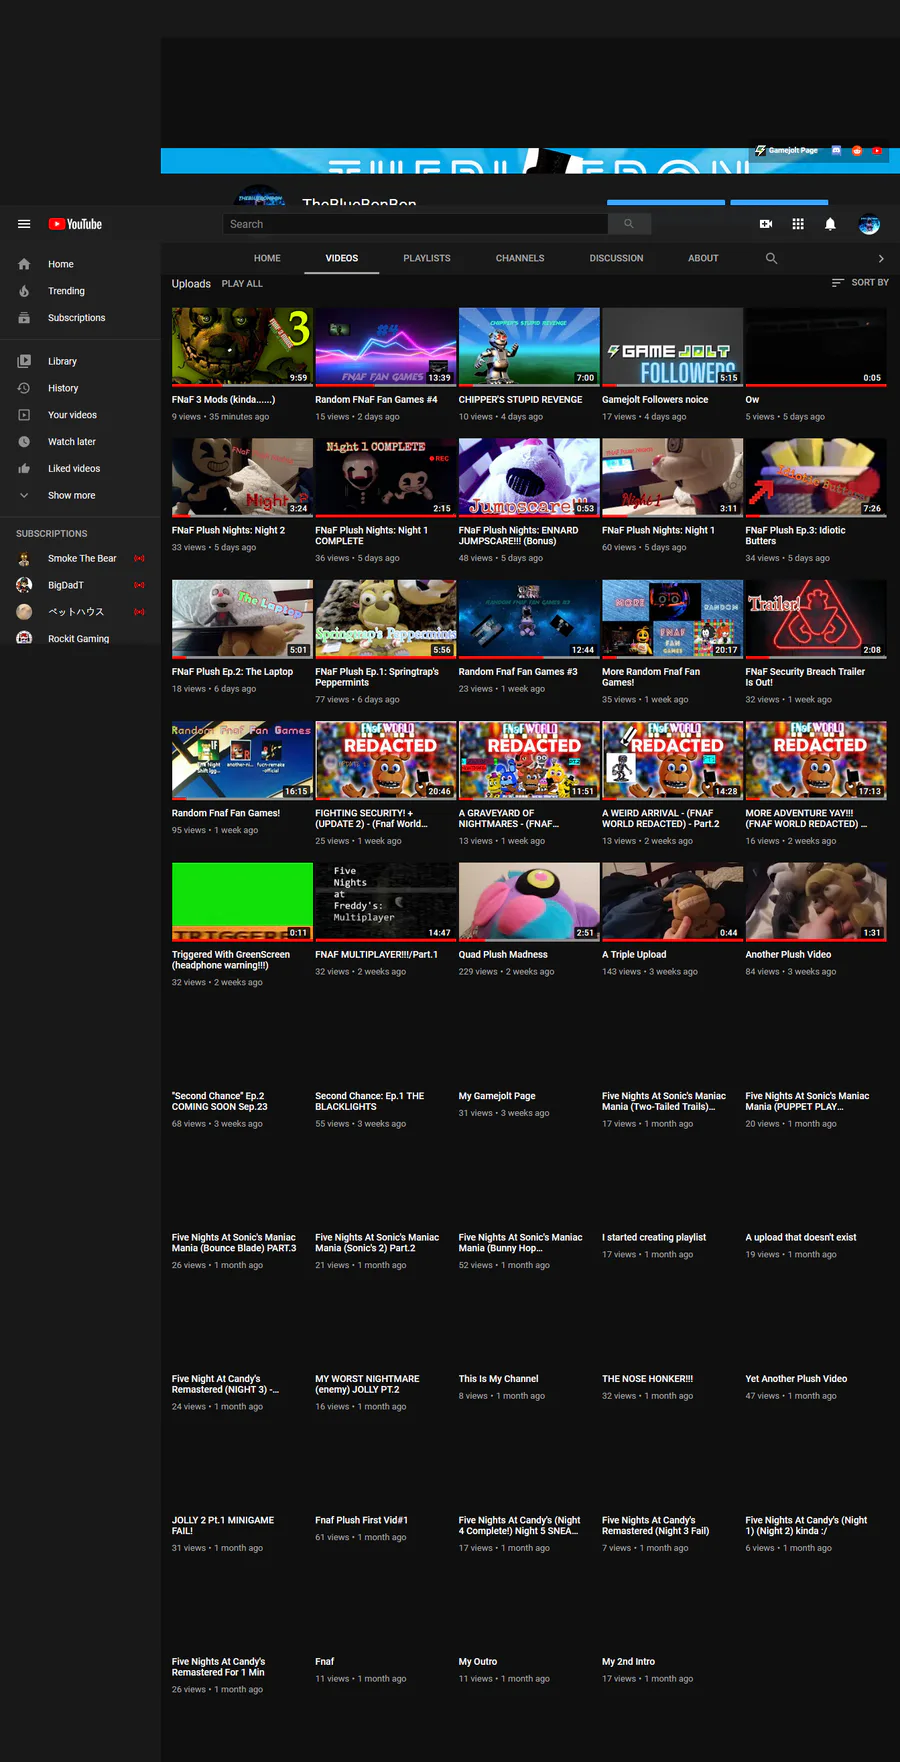Click the YouTube logo
The image size is (900, 1762).
(75, 224)
